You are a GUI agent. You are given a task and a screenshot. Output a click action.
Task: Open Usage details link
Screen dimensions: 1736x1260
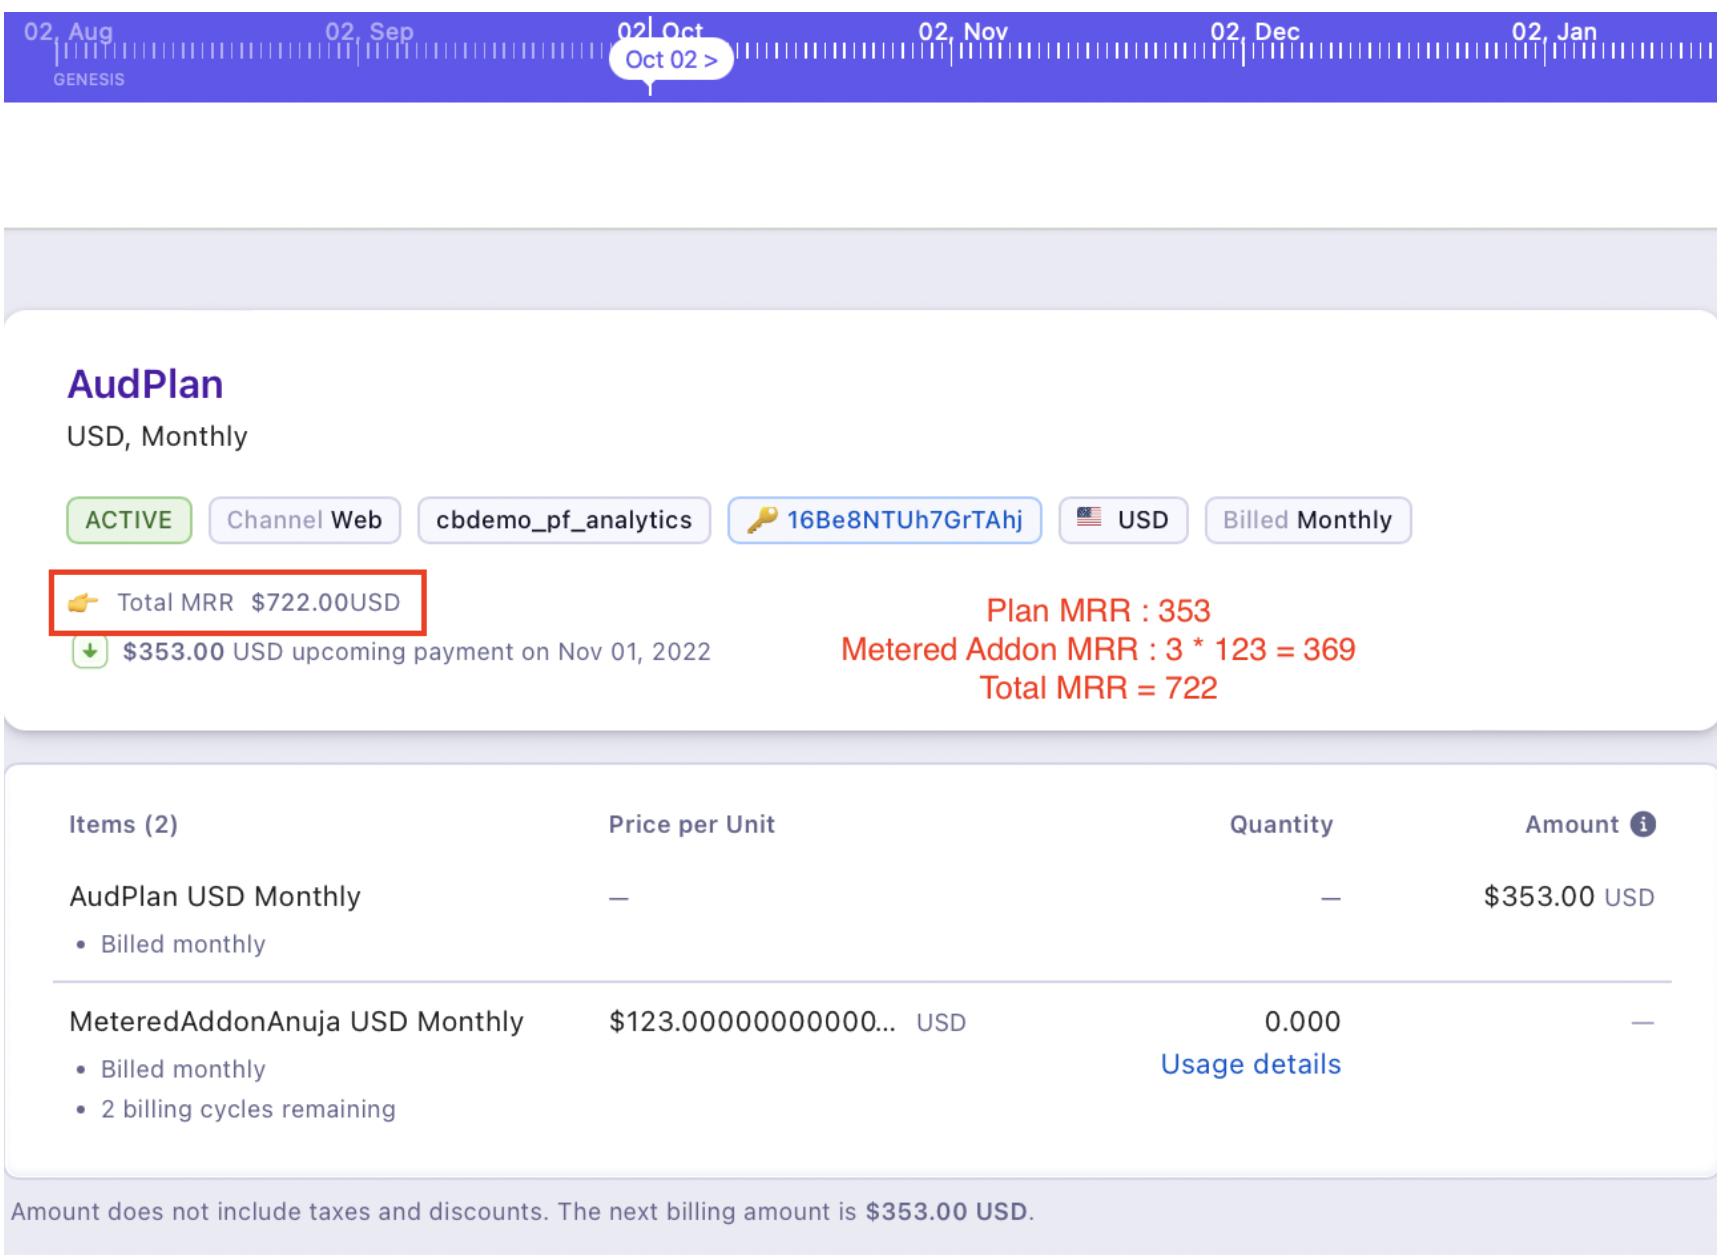click(x=1250, y=1064)
